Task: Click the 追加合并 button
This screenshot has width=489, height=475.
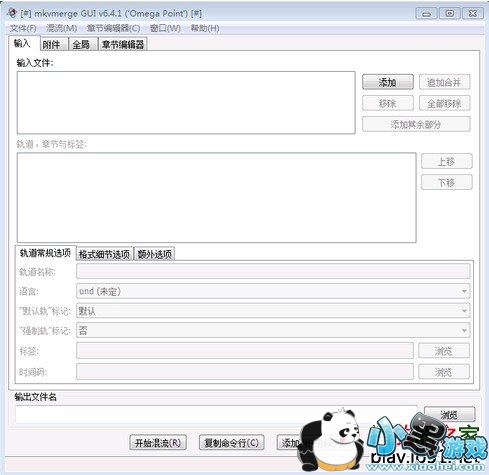Action: [x=444, y=82]
